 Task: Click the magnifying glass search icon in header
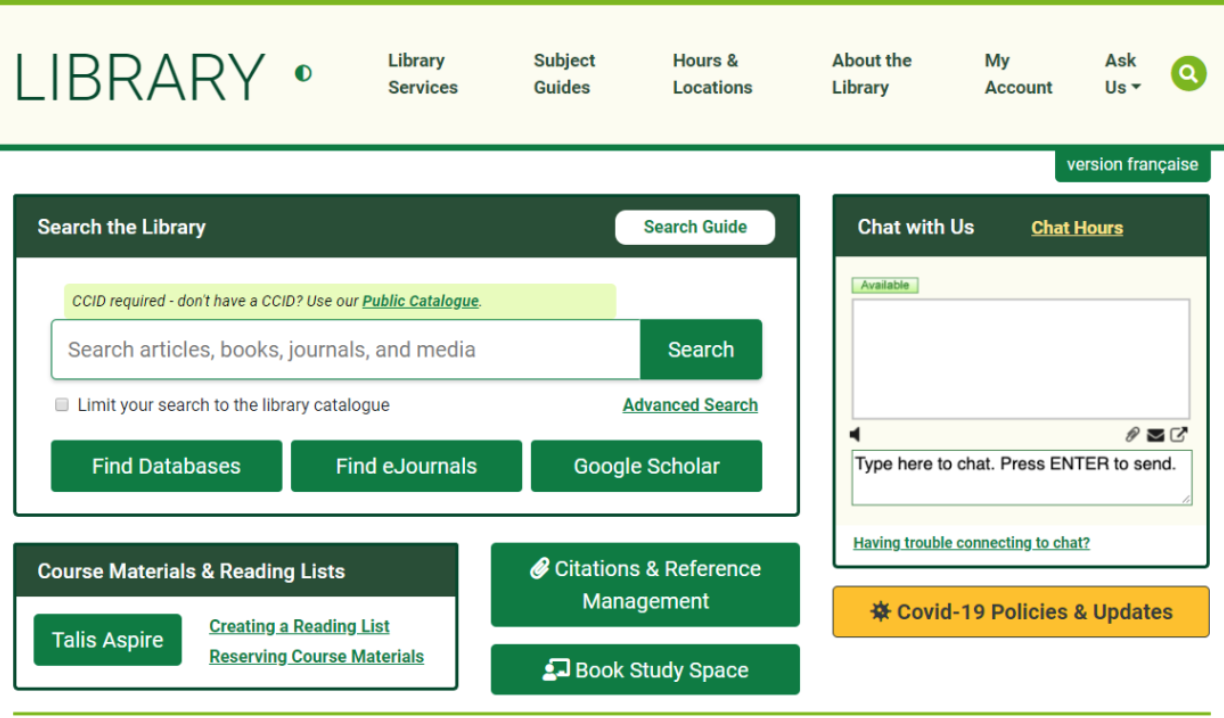point(1188,73)
